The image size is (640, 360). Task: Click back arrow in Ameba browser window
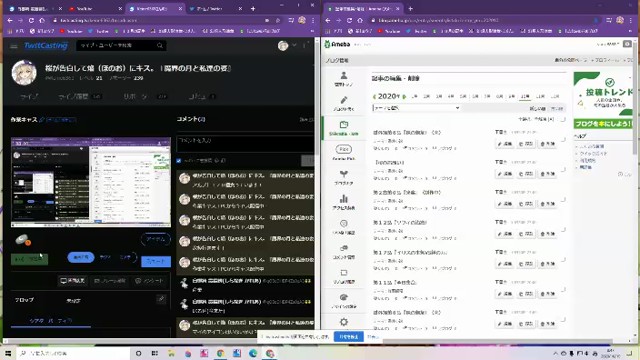[328, 20]
